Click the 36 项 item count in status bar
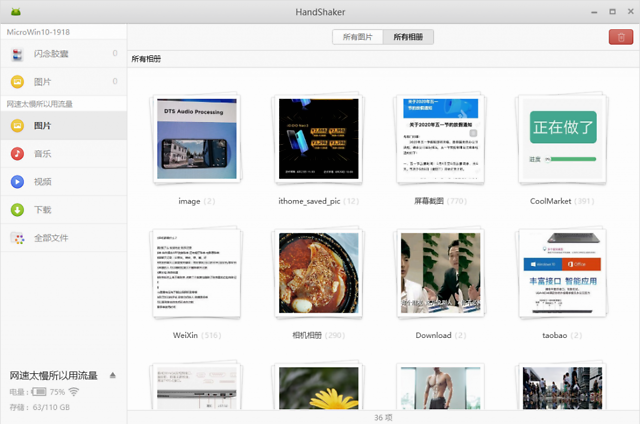This screenshot has width=640, height=424. (383, 417)
